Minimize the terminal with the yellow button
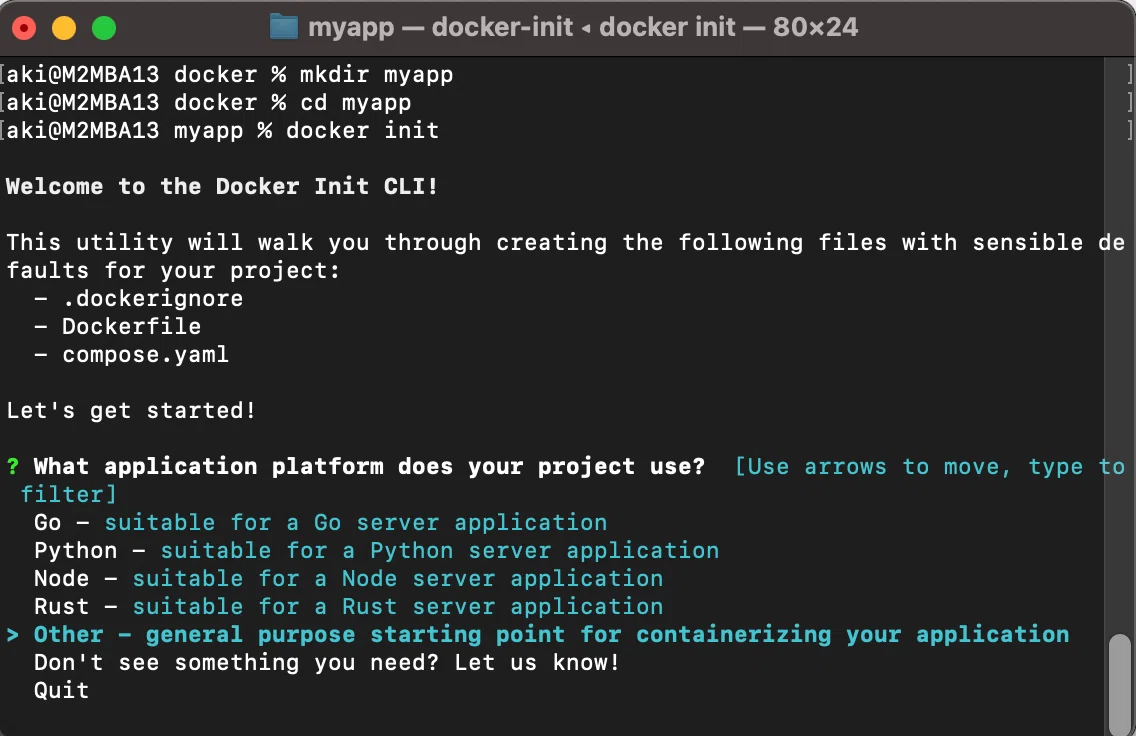Screen dimensions: 1136x736 tap(64, 28)
